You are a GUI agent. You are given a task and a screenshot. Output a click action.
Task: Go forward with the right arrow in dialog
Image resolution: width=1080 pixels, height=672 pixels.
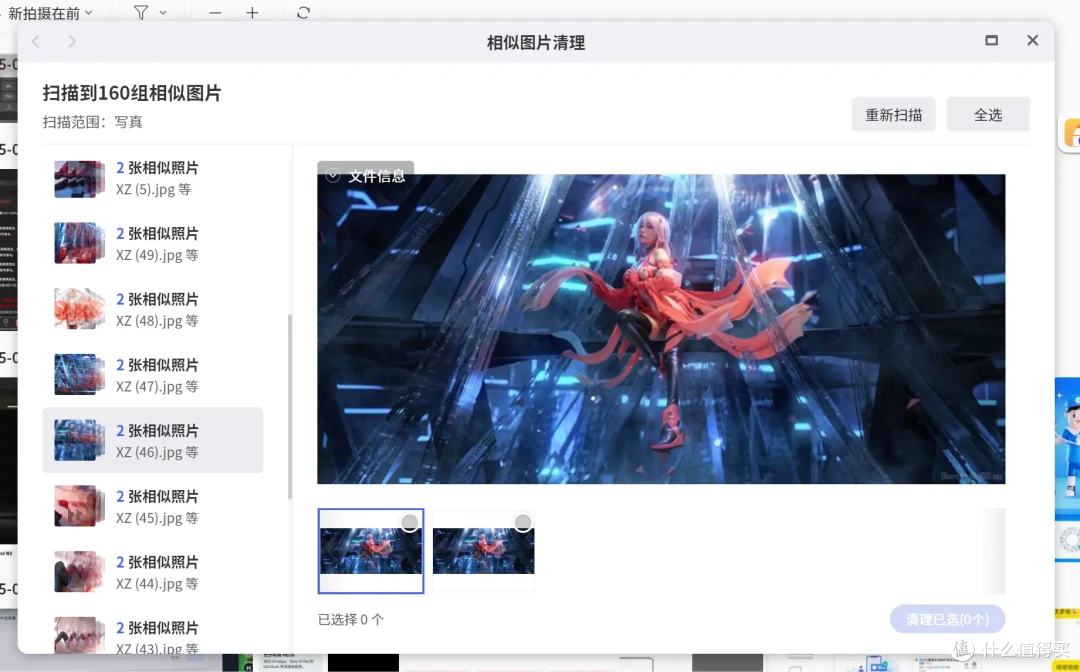tap(72, 41)
